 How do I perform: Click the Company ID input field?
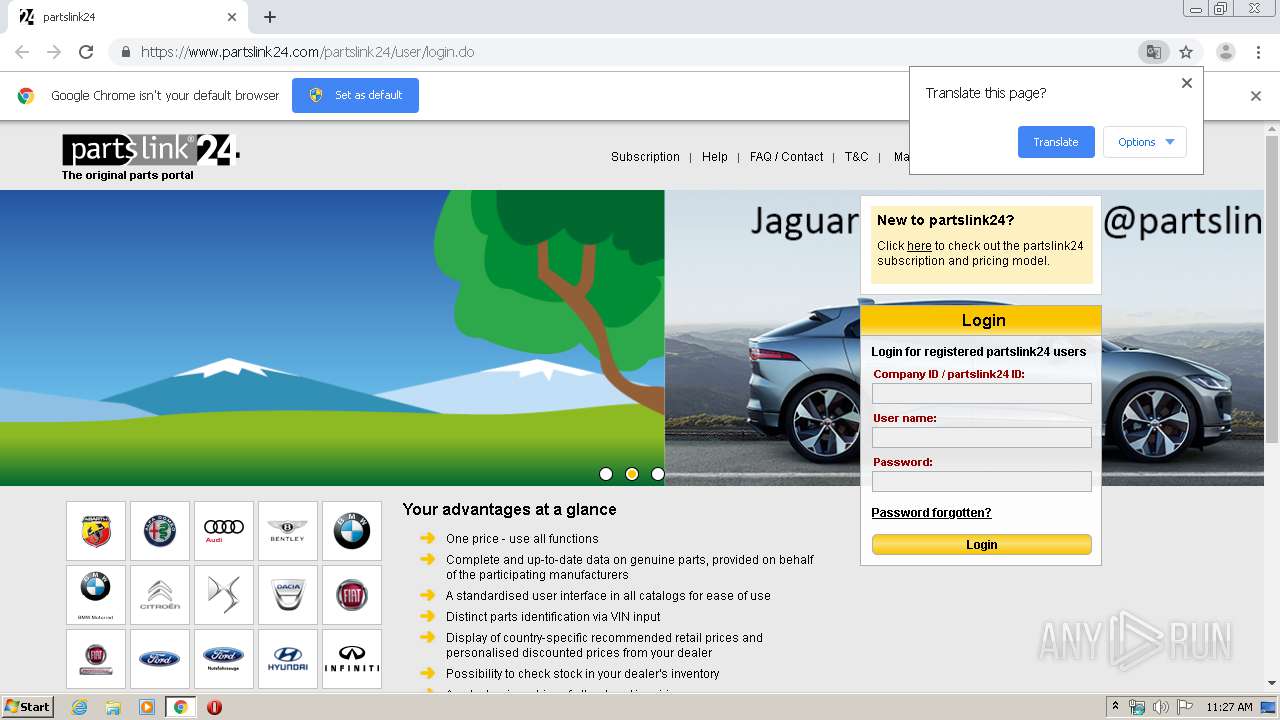982,394
